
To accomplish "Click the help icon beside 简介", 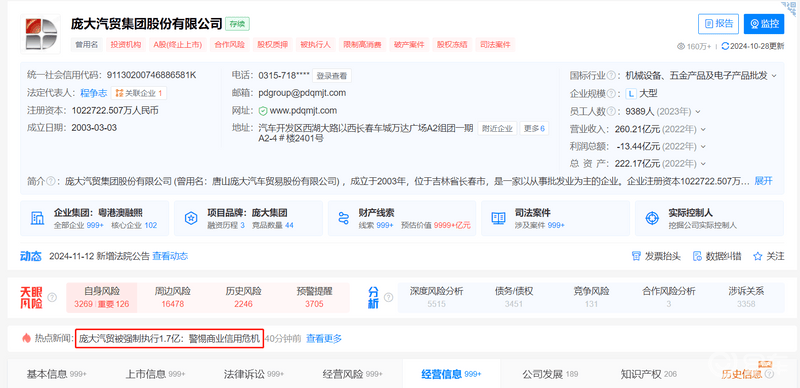I will 50,181.
